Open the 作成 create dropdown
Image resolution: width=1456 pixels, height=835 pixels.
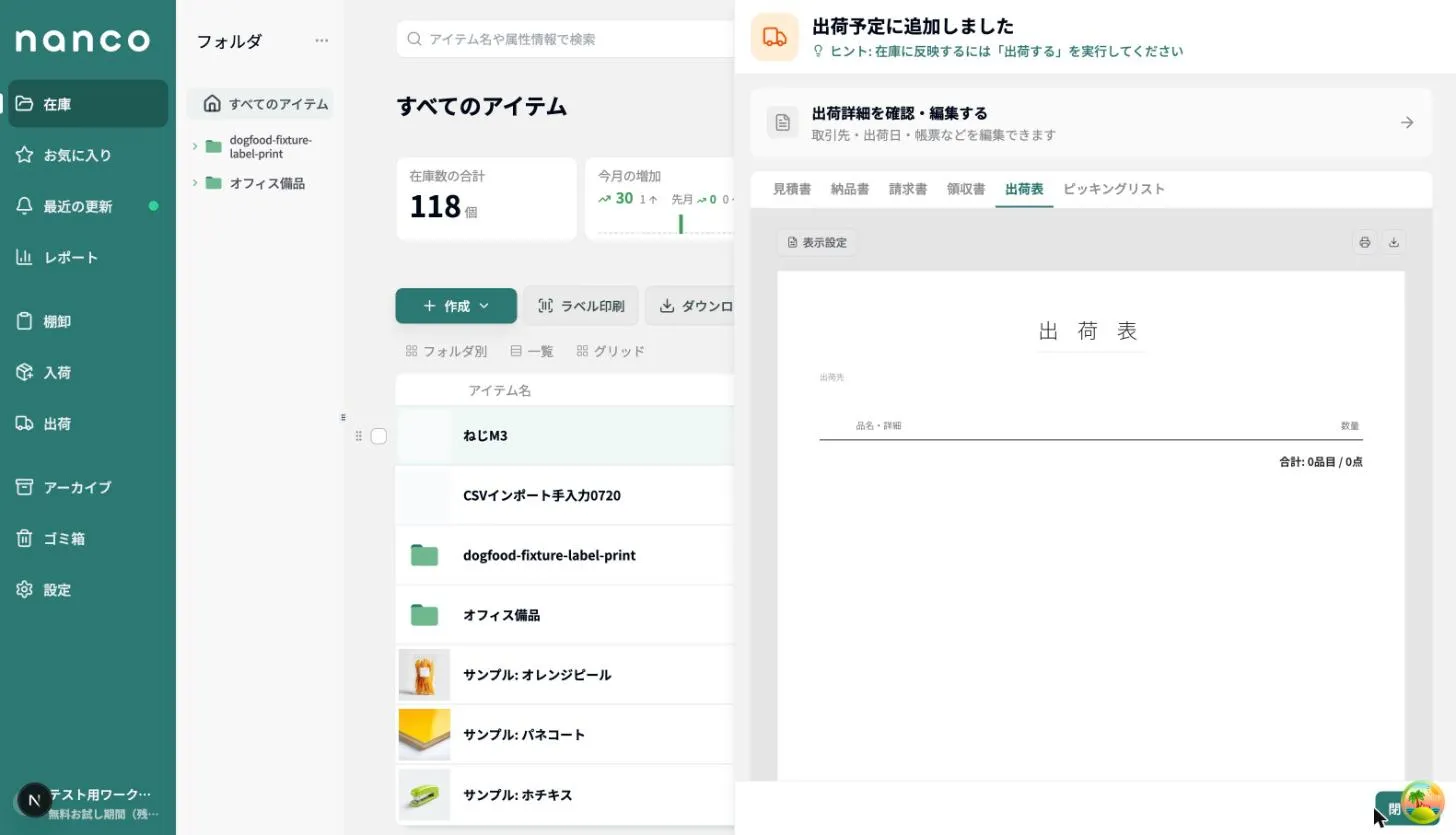[x=456, y=306]
